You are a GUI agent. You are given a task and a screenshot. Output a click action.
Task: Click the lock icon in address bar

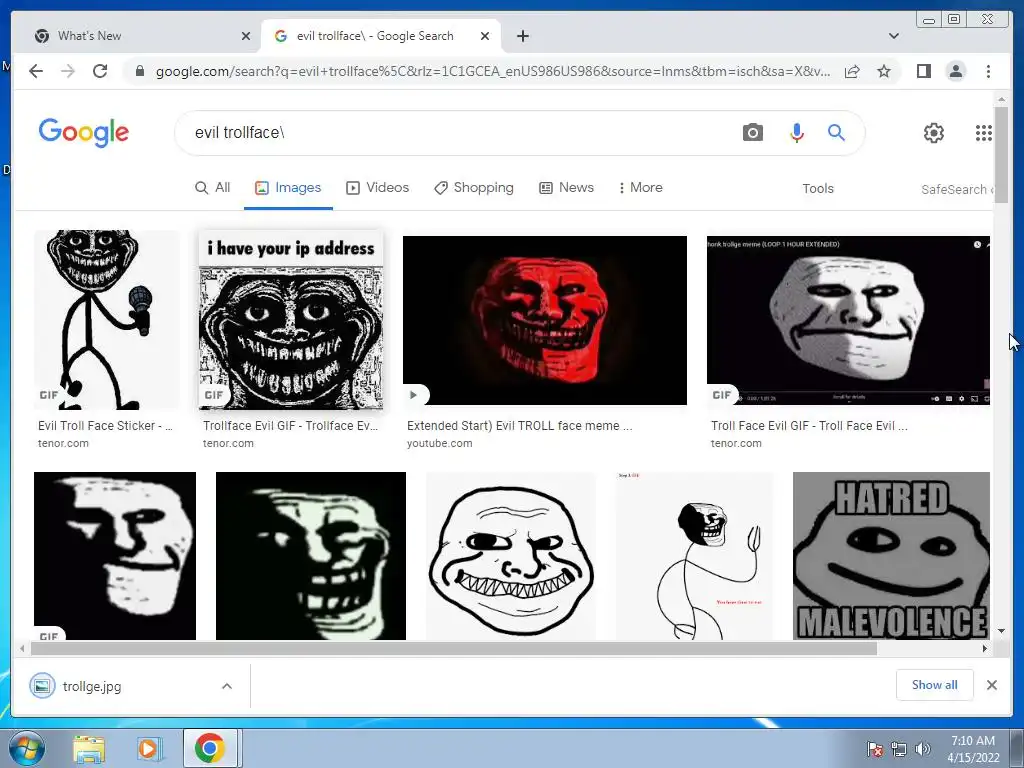pos(139,71)
